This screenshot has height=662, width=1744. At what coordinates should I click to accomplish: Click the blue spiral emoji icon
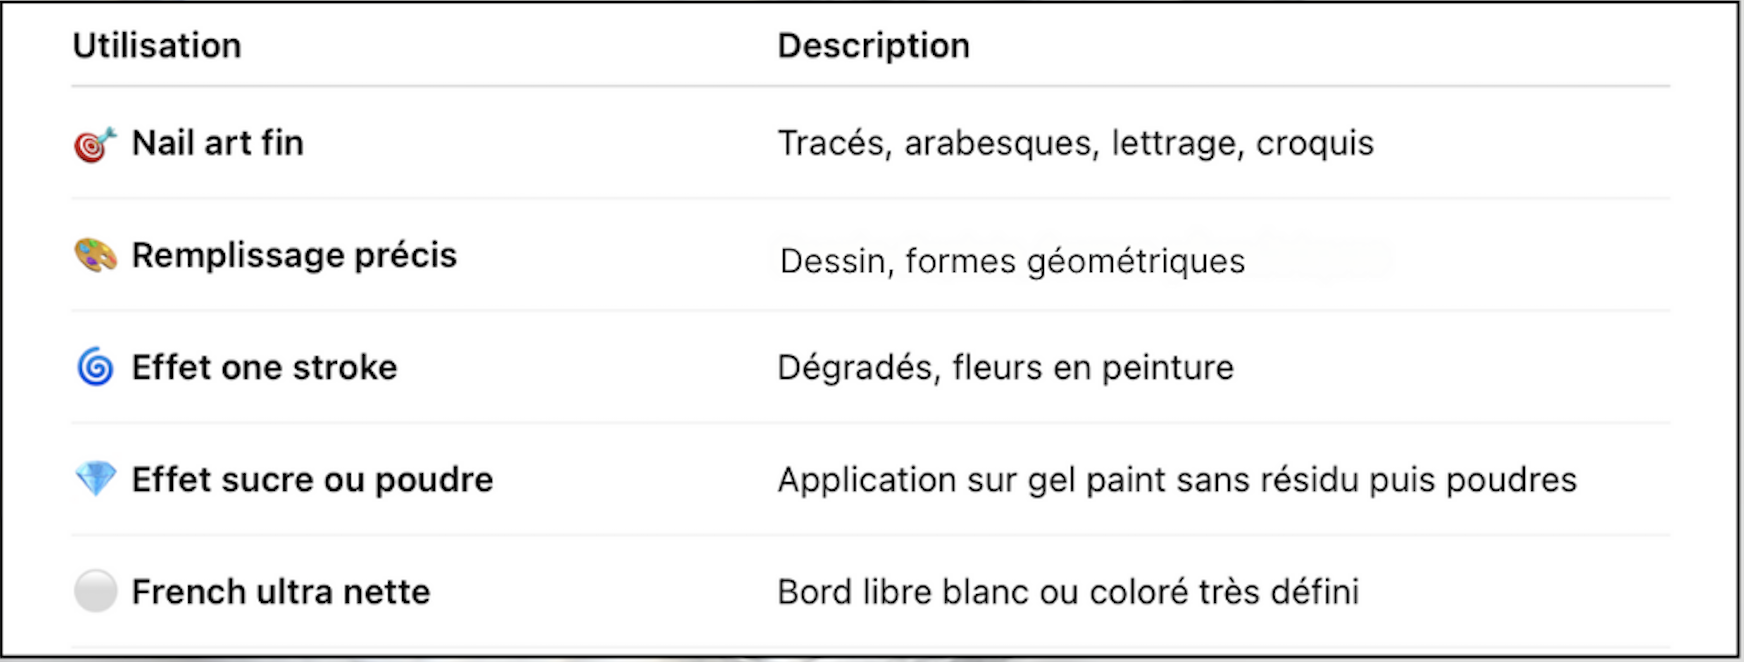coord(95,368)
